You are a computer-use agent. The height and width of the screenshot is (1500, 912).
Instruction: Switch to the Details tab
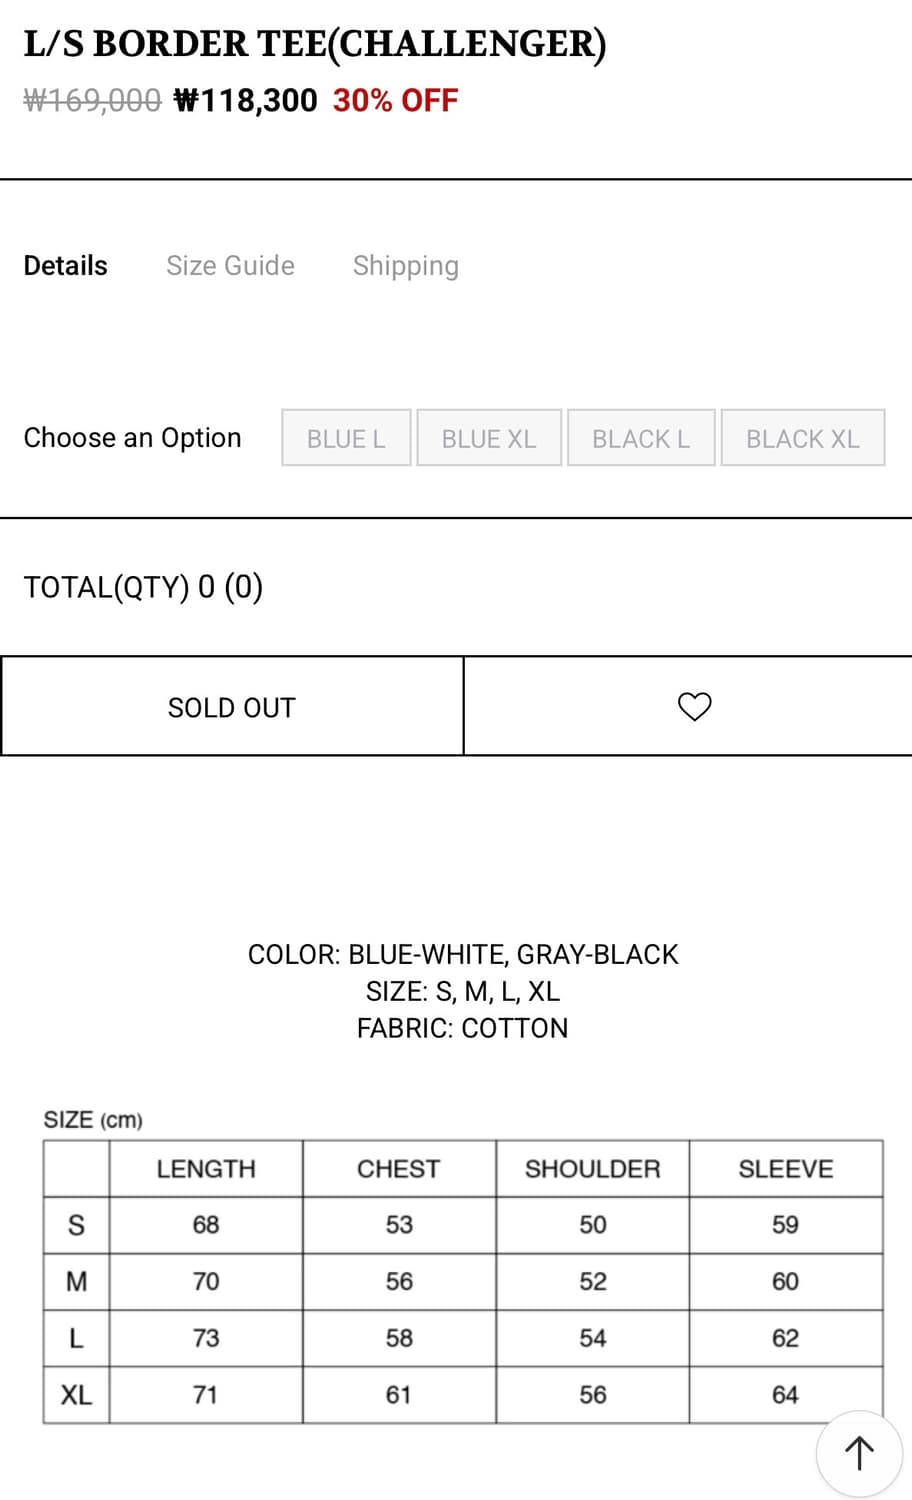pyautogui.click(x=66, y=266)
